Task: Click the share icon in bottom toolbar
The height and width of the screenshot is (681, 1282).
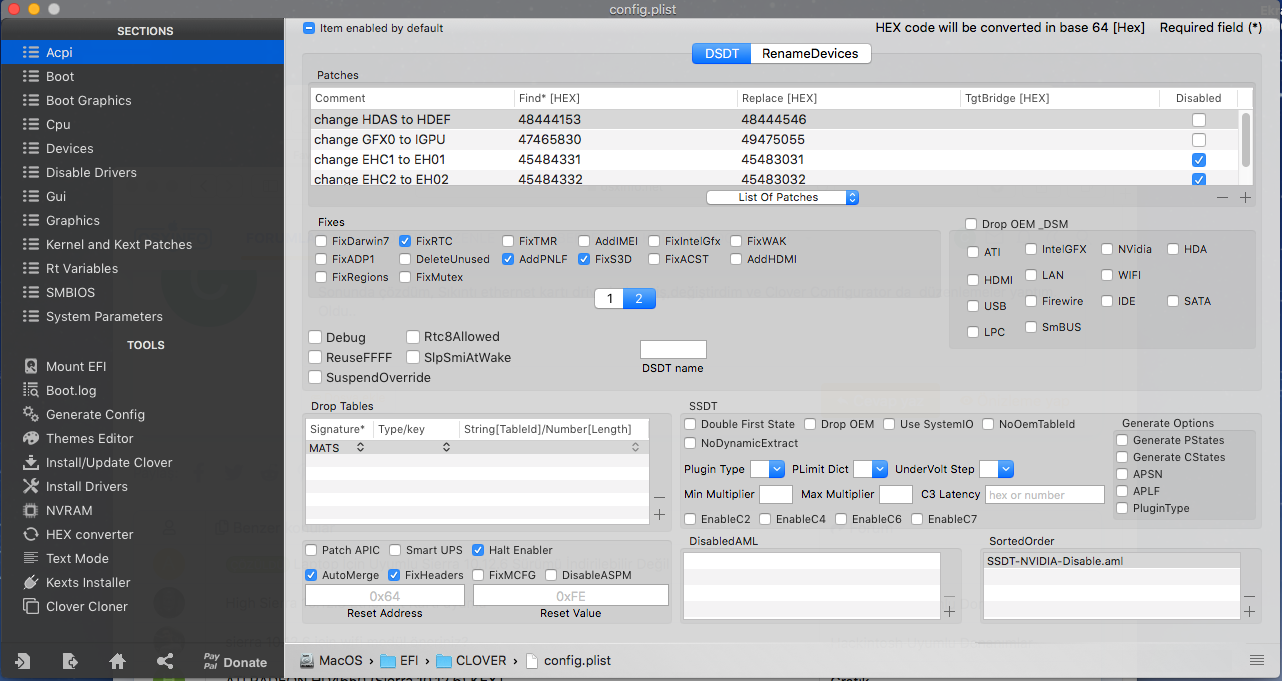Action: 165,661
